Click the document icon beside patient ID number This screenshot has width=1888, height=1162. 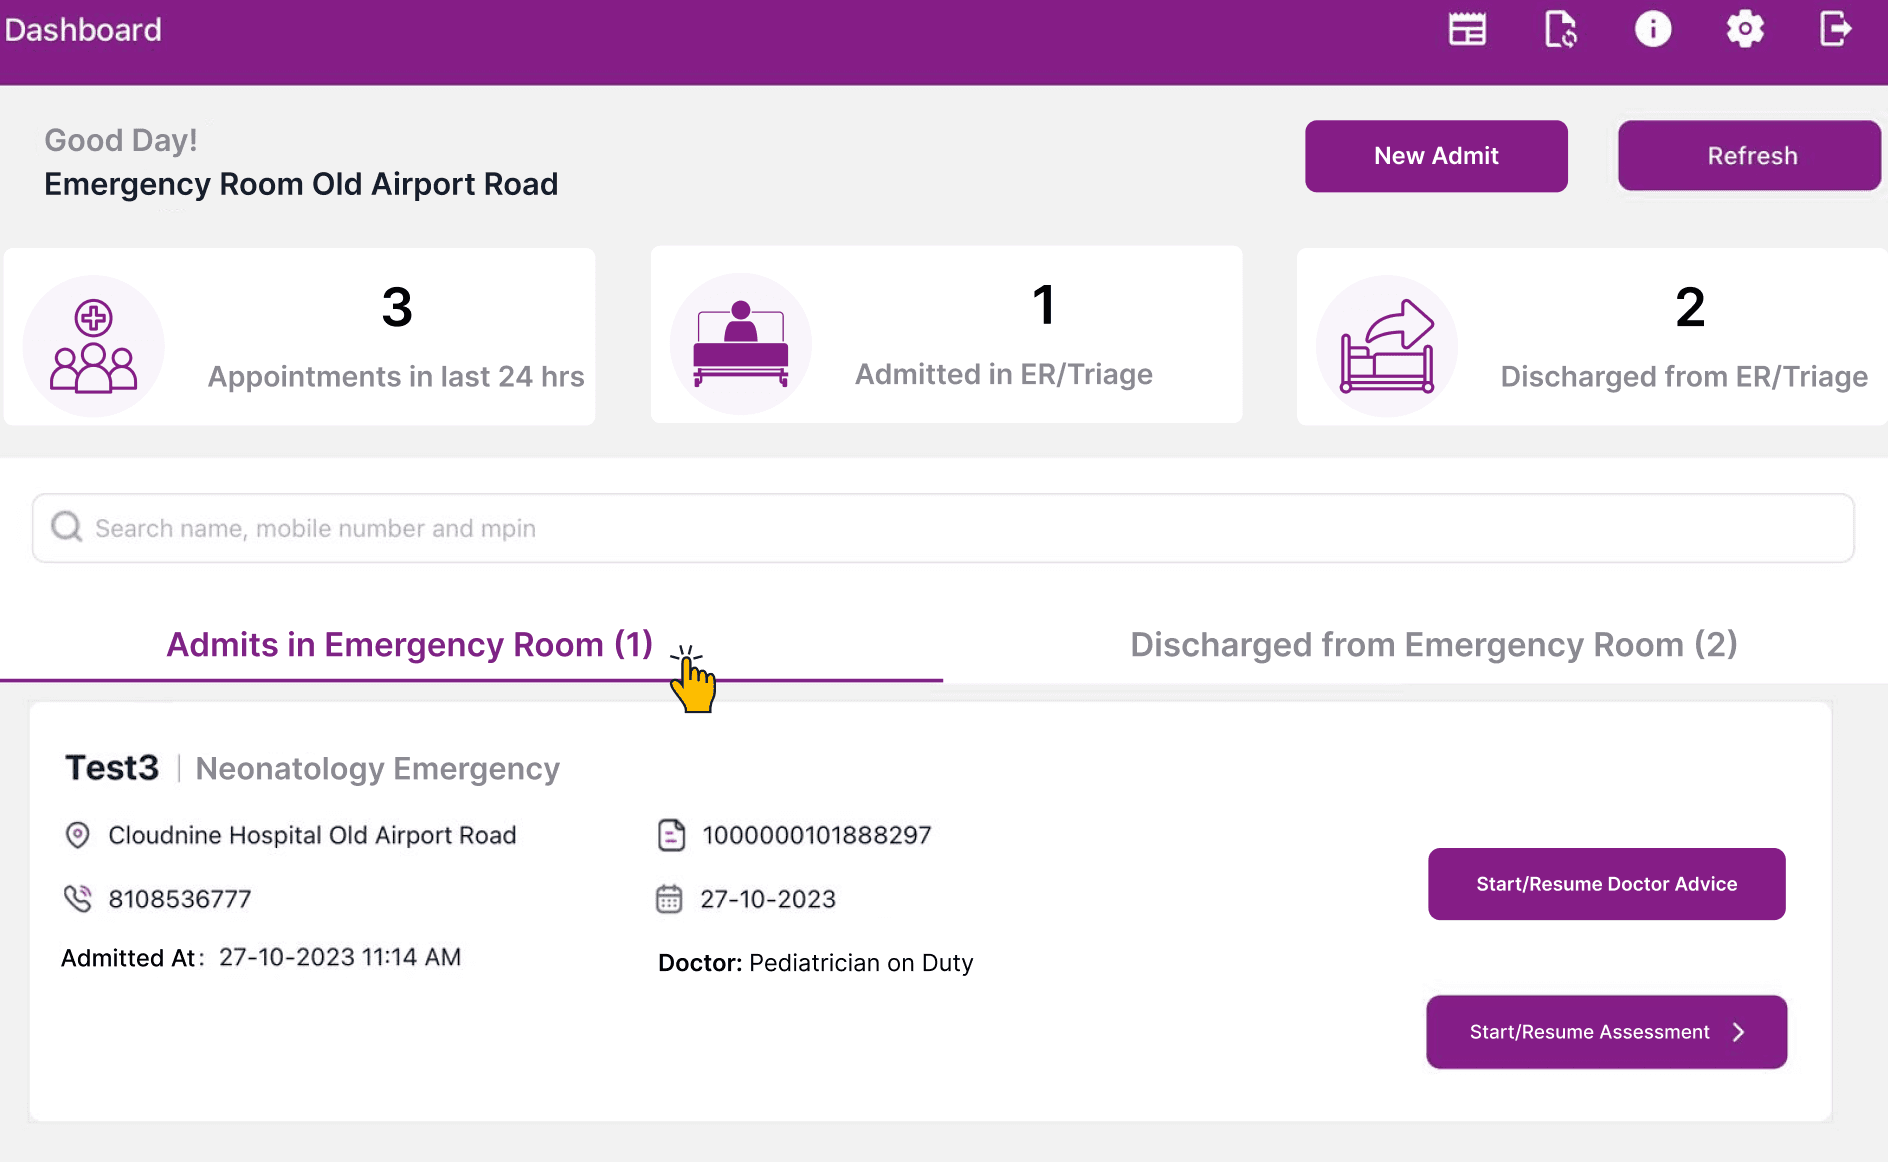click(x=671, y=835)
